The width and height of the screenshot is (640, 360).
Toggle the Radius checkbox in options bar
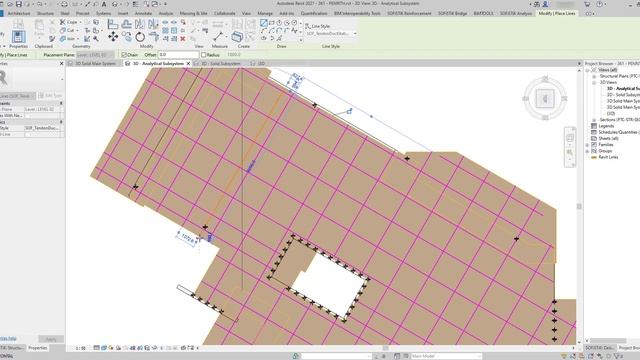204,55
